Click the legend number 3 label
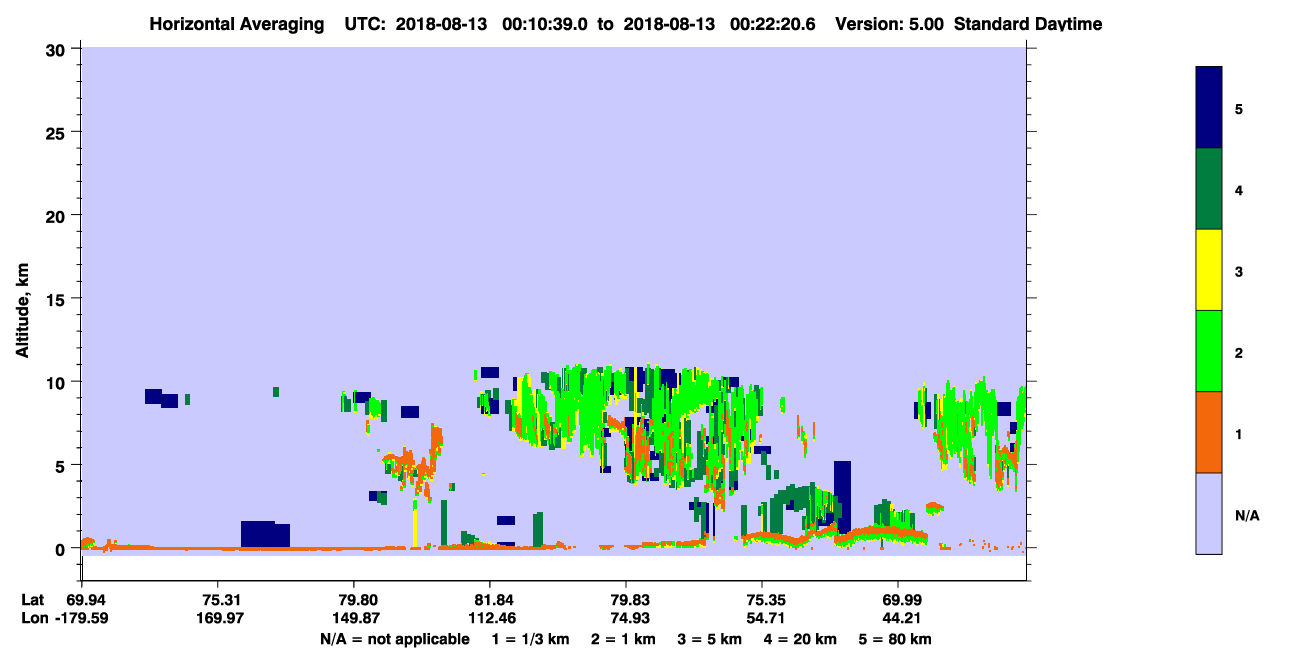This screenshot has height=667, width=1300. (x=1239, y=270)
